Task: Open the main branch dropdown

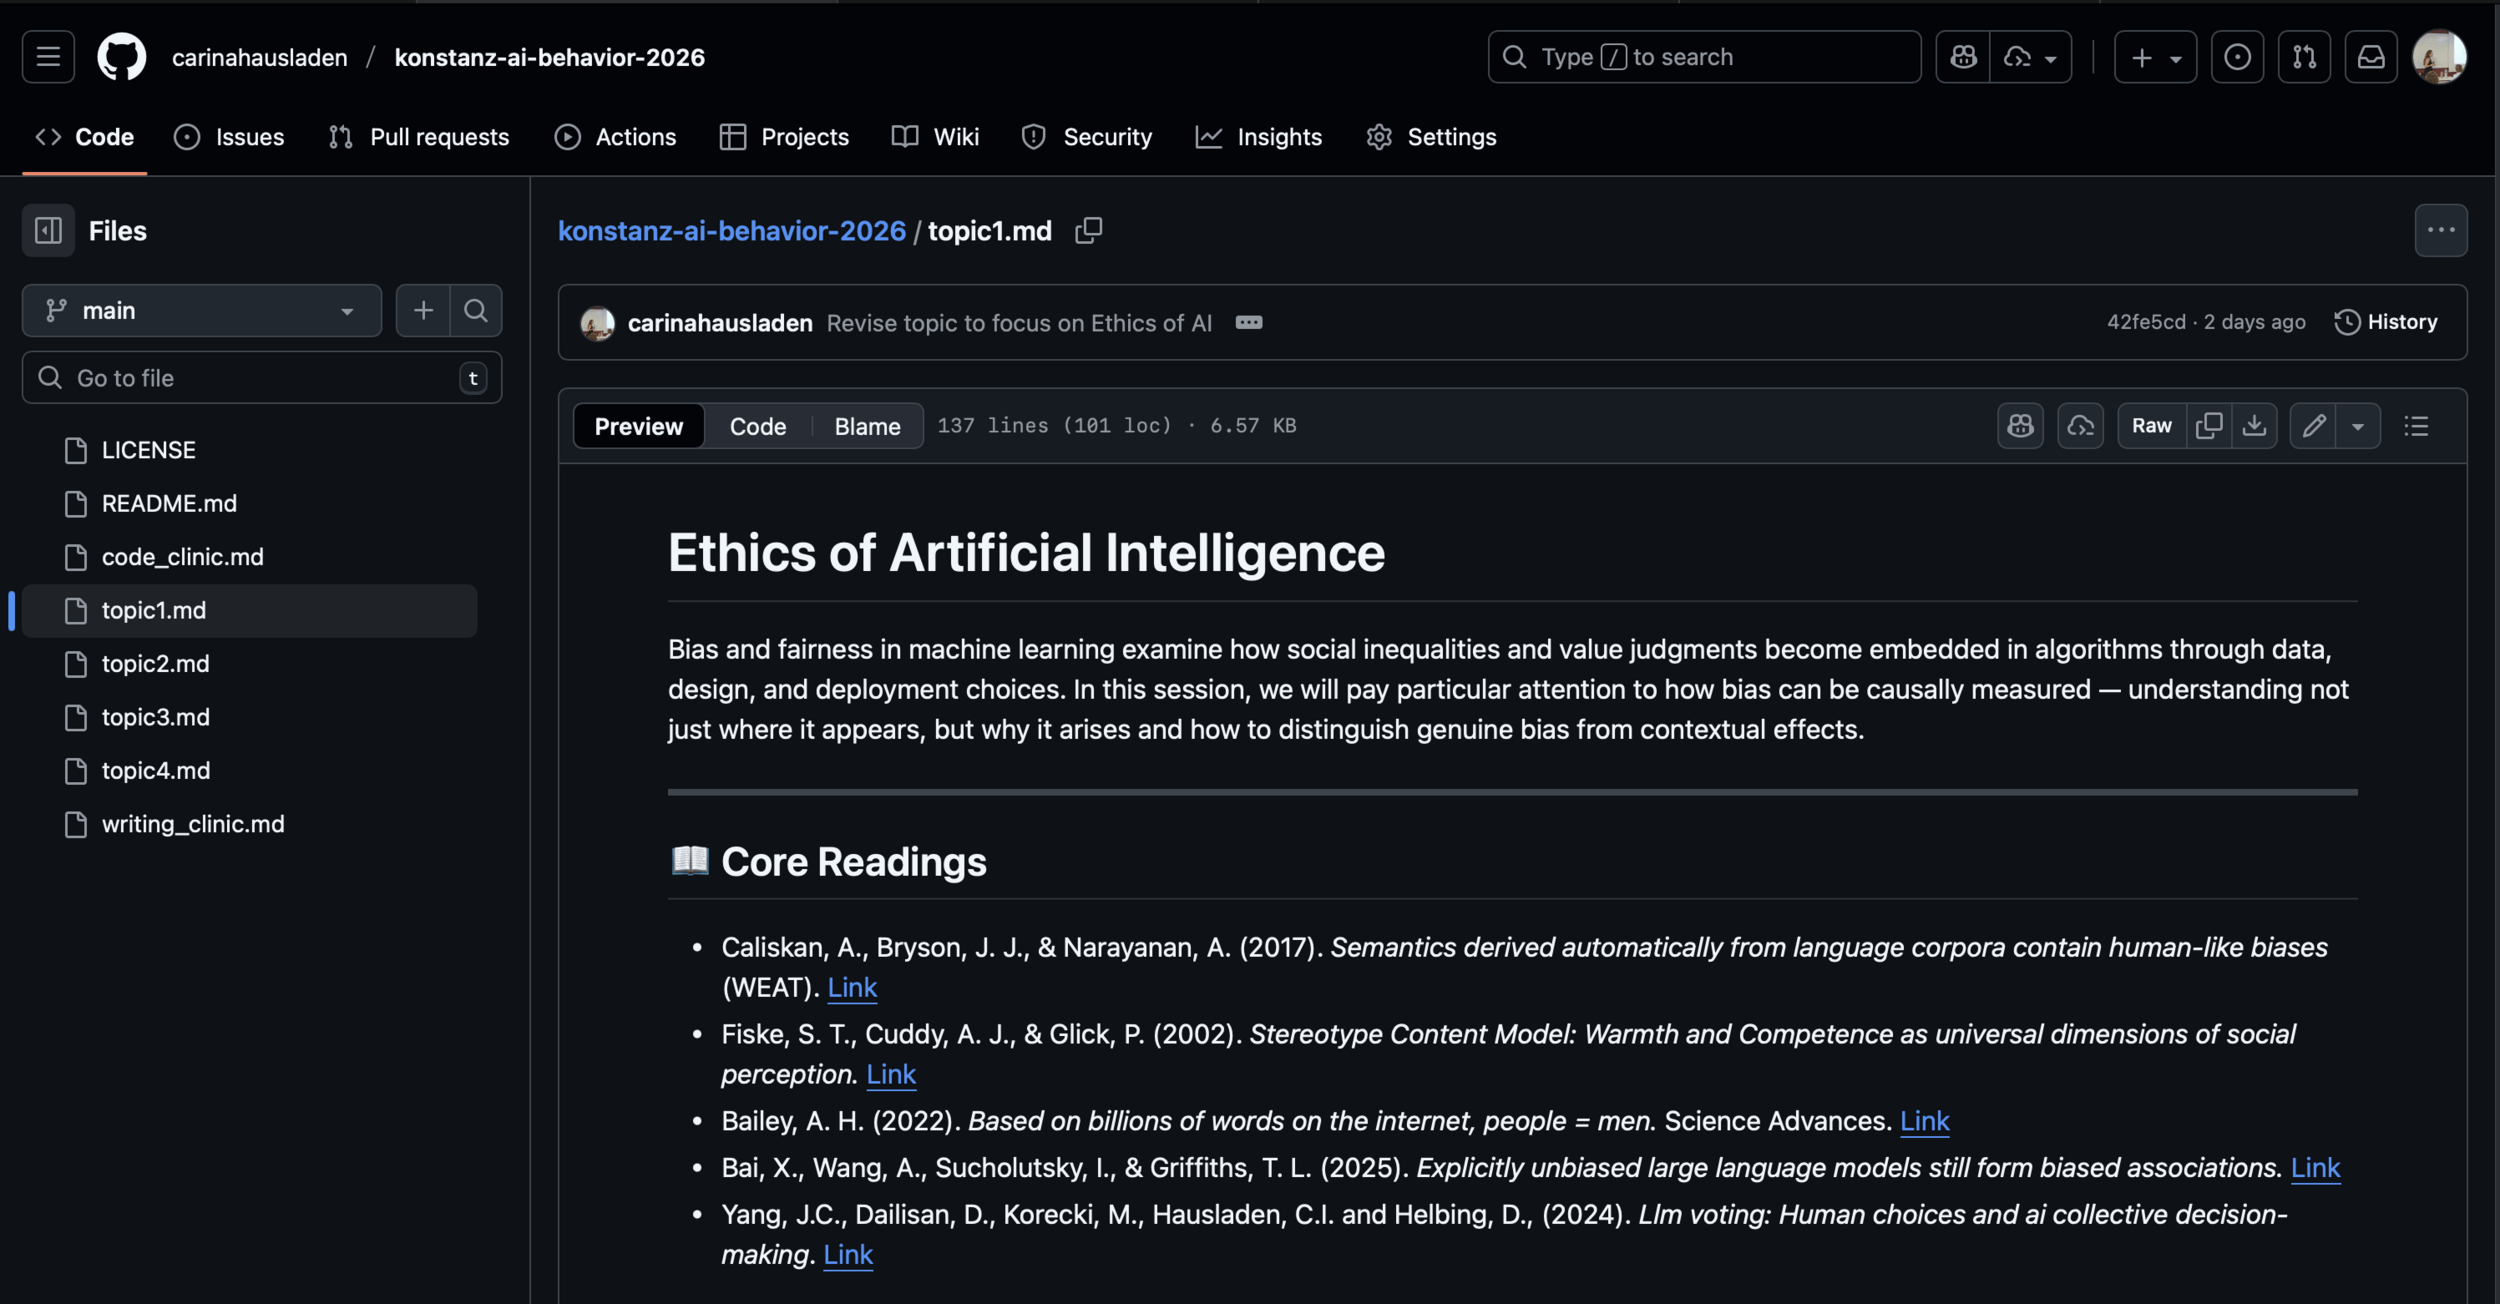Action: click(x=201, y=311)
